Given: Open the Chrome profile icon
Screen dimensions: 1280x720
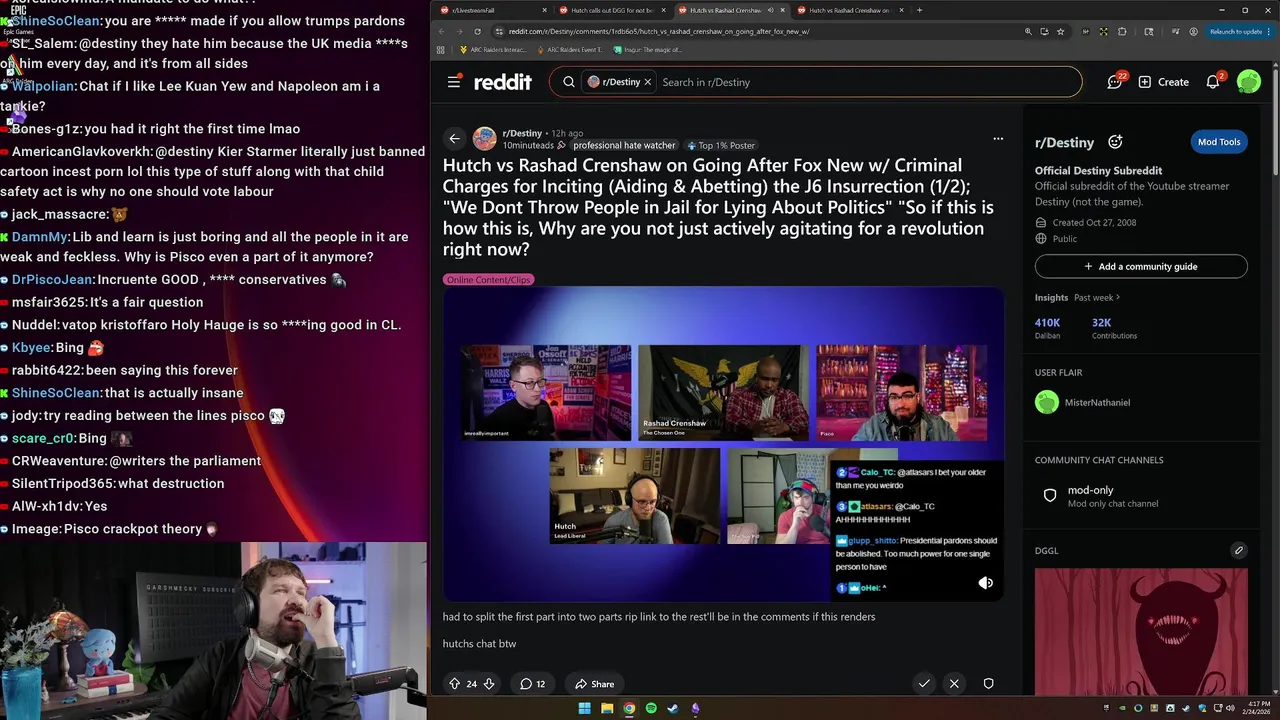Looking at the screenshot, I should tap(1194, 31).
